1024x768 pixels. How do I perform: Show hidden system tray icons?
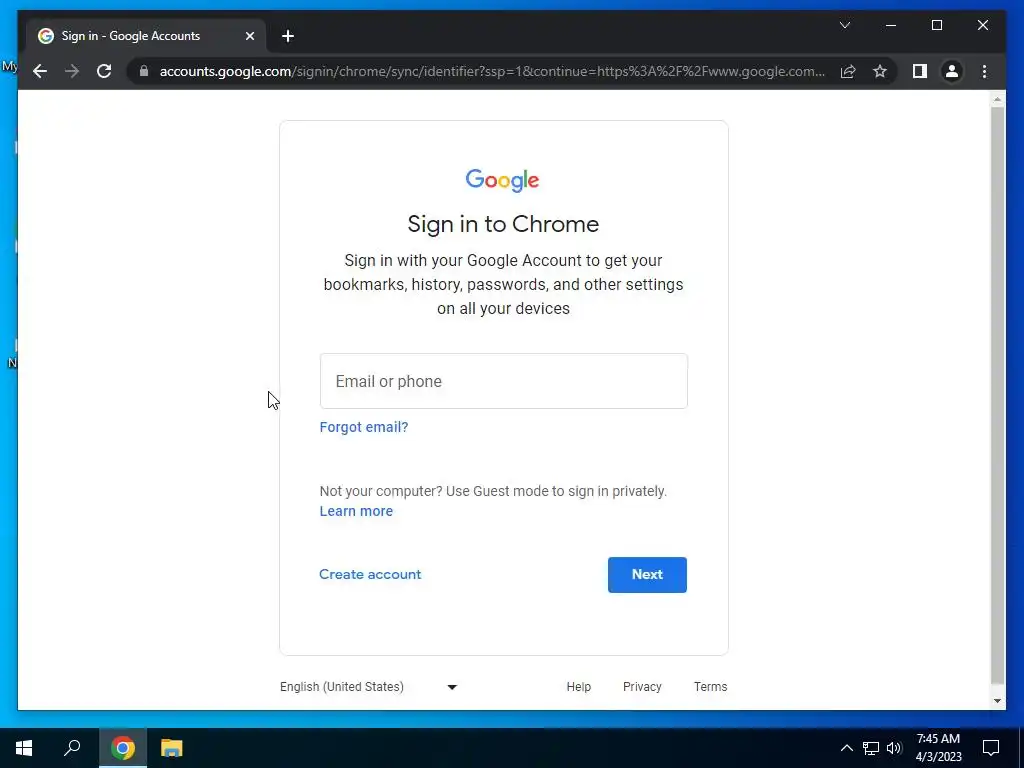pyautogui.click(x=846, y=748)
